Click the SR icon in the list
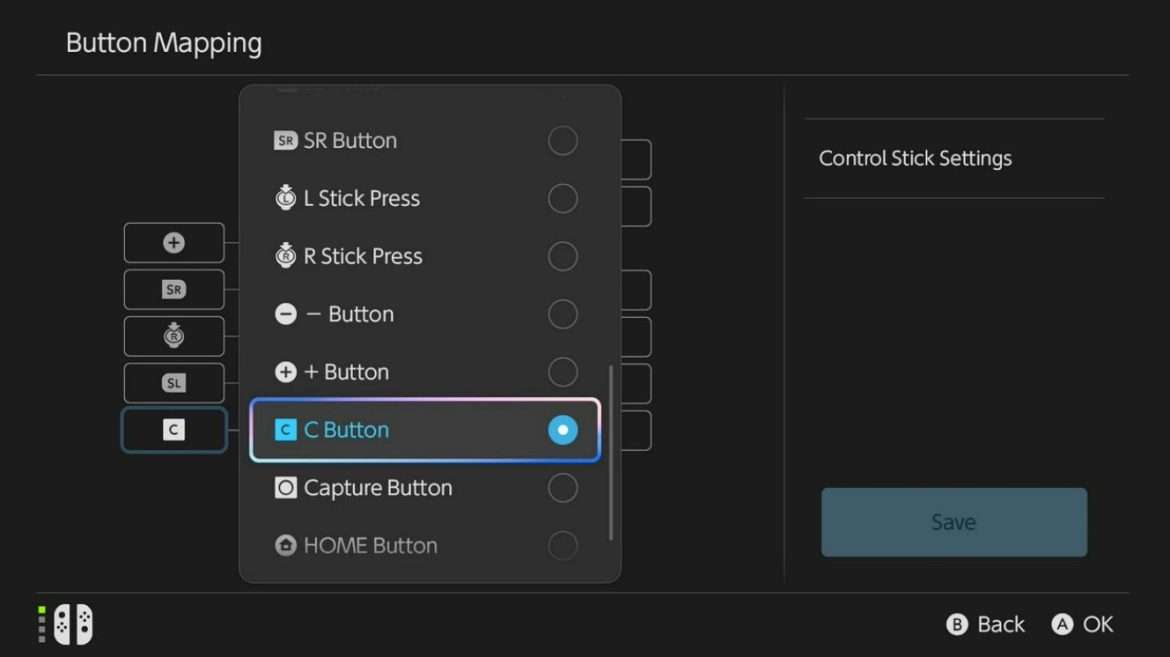Screen dimensions: 1170x657 (285, 140)
